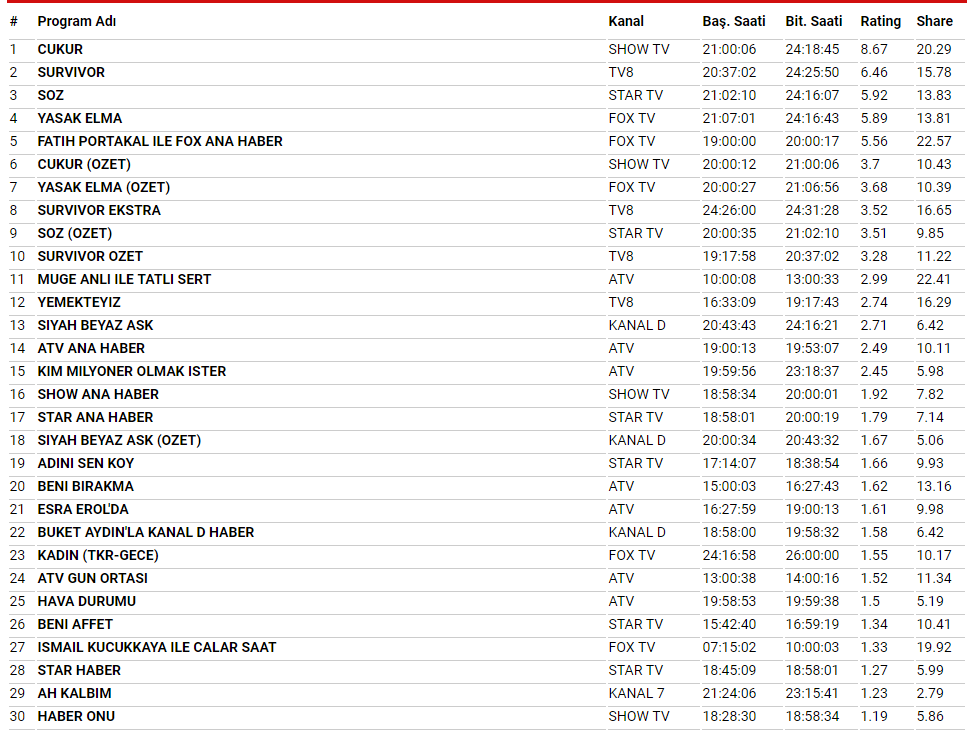Click the 'Program Adı' column header

pyautogui.click(x=76, y=22)
